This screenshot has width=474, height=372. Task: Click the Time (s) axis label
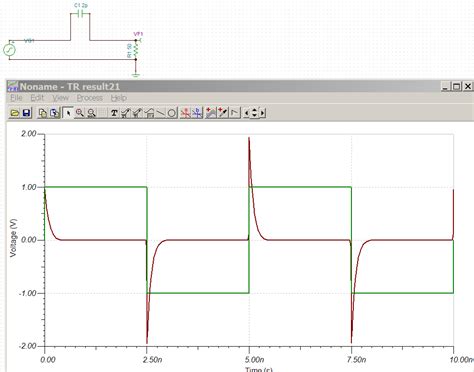click(x=259, y=369)
